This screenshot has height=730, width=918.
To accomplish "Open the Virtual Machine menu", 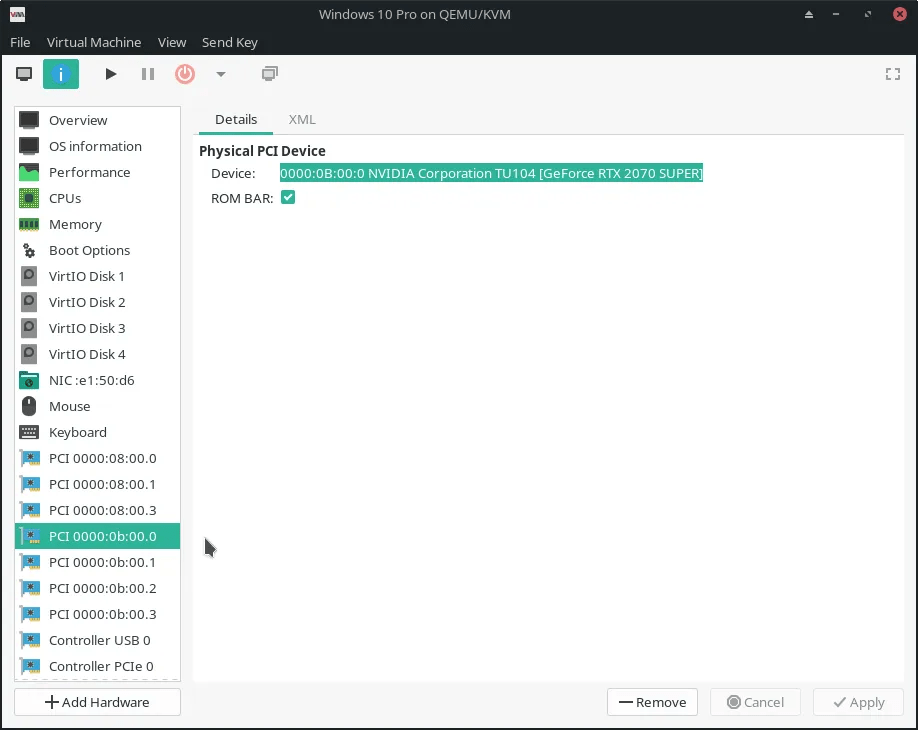I will click(x=94, y=43).
